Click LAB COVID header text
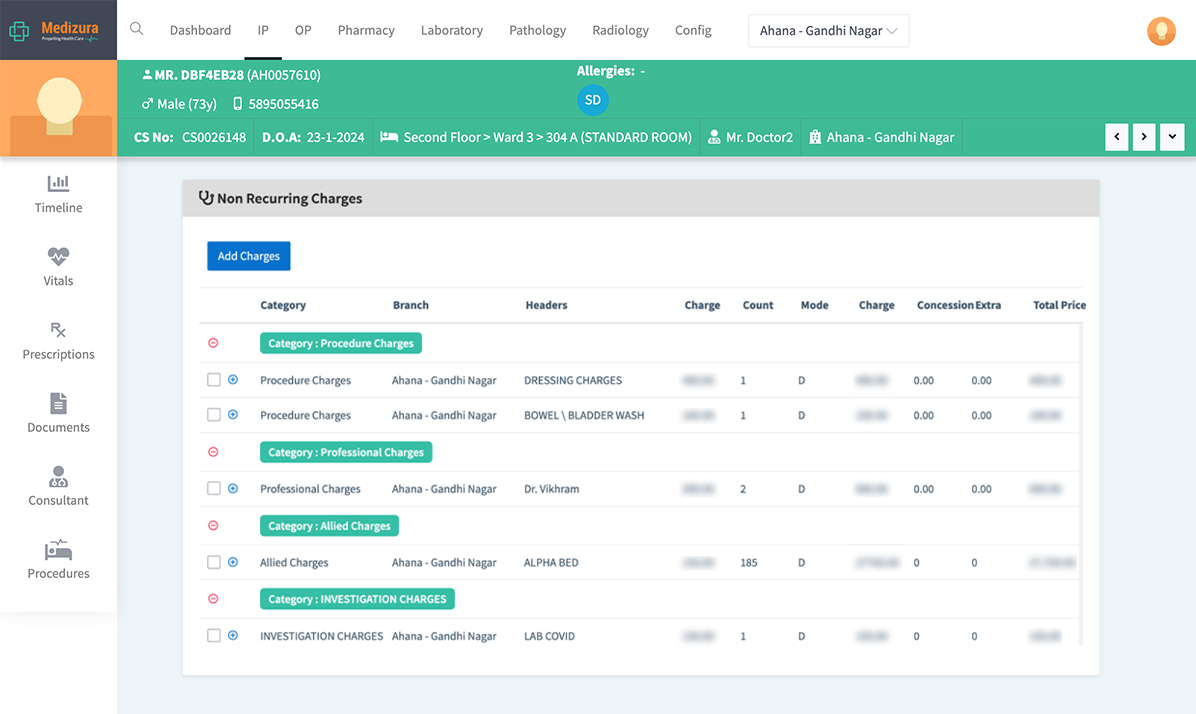The width and height of the screenshot is (1196, 714). coord(549,635)
